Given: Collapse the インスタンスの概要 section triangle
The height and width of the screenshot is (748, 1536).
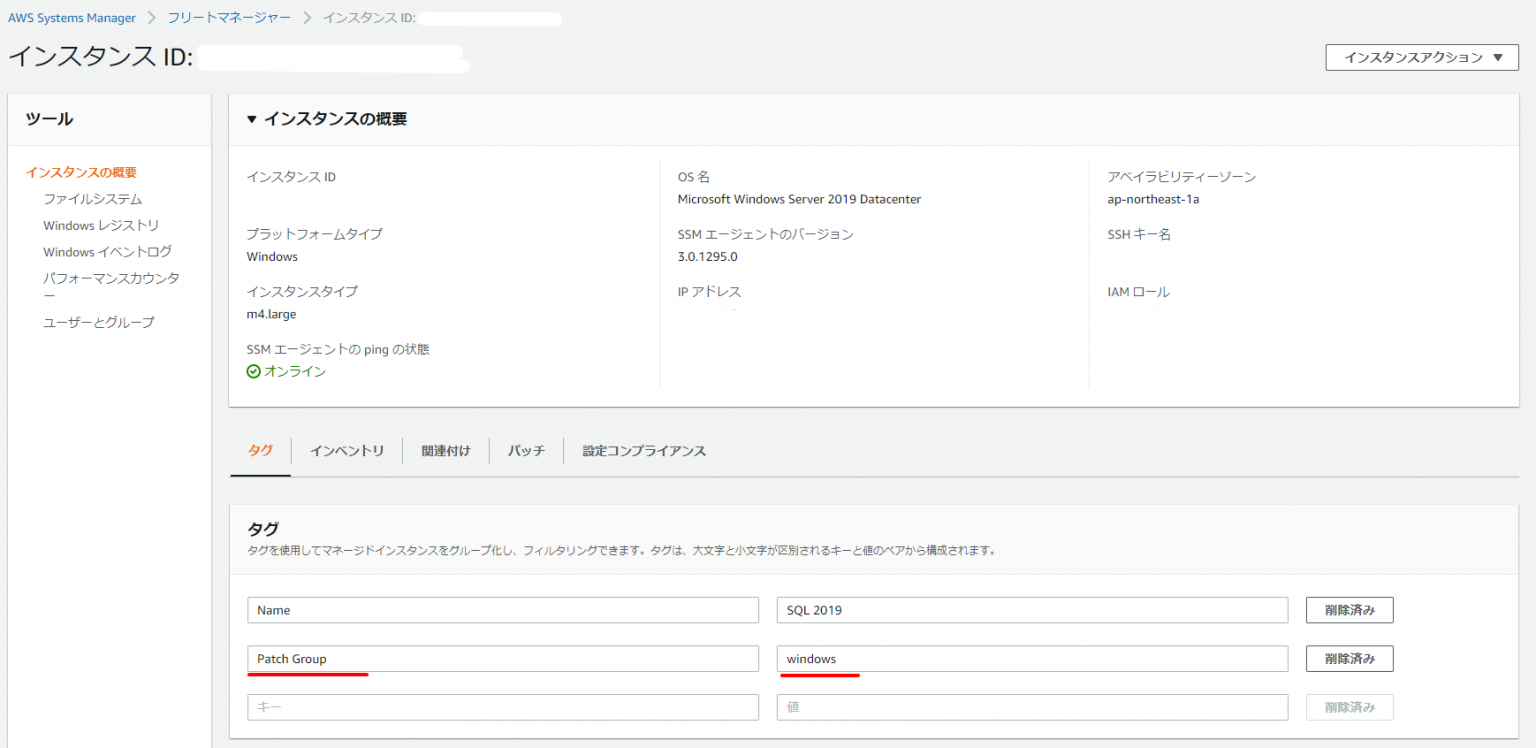Looking at the screenshot, I should click(x=252, y=119).
